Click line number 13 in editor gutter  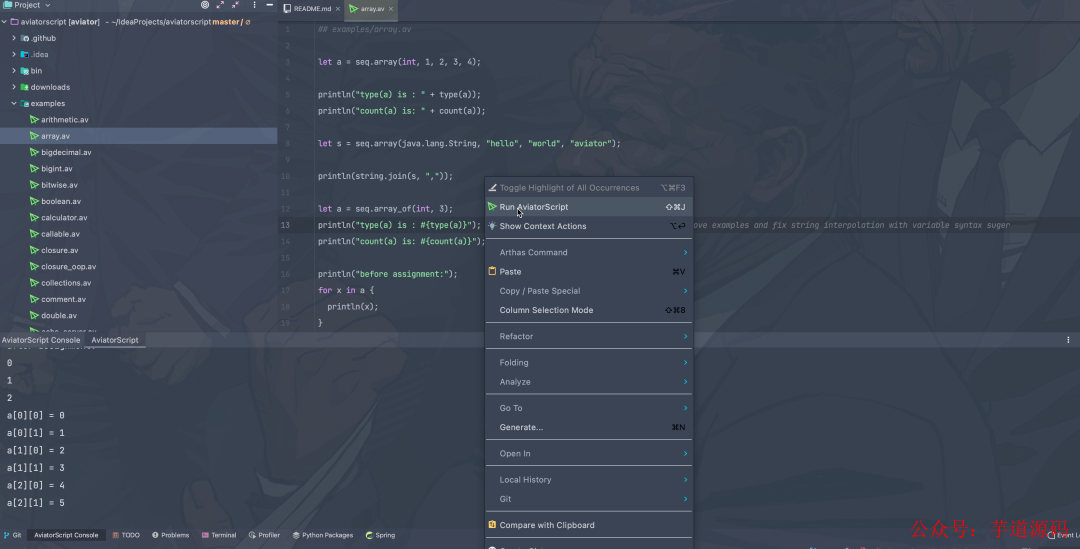click(x=285, y=225)
